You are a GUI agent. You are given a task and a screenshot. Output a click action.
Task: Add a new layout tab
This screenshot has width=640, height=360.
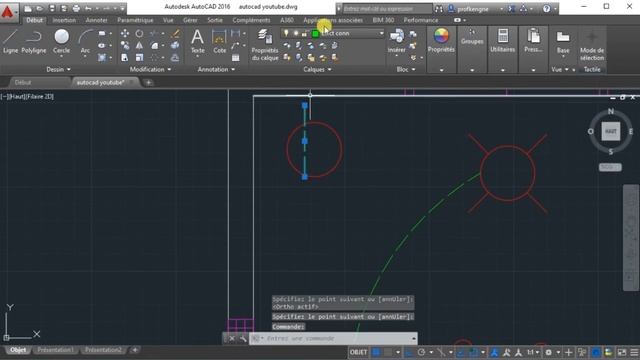pyautogui.click(x=135, y=350)
